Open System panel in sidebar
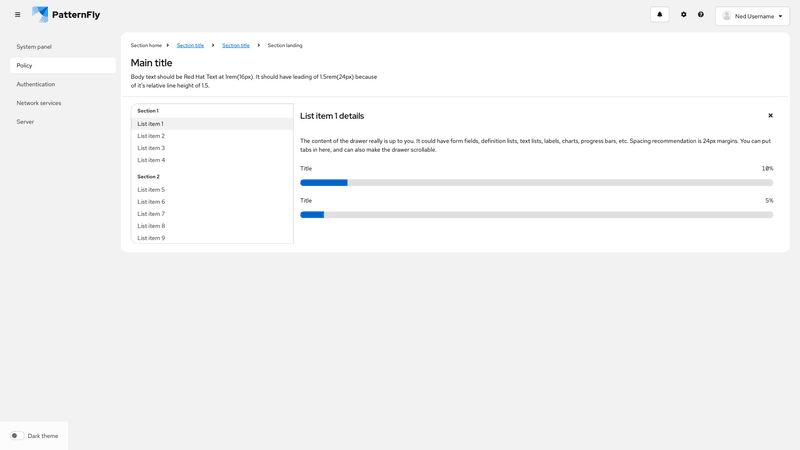 (x=34, y=47)
